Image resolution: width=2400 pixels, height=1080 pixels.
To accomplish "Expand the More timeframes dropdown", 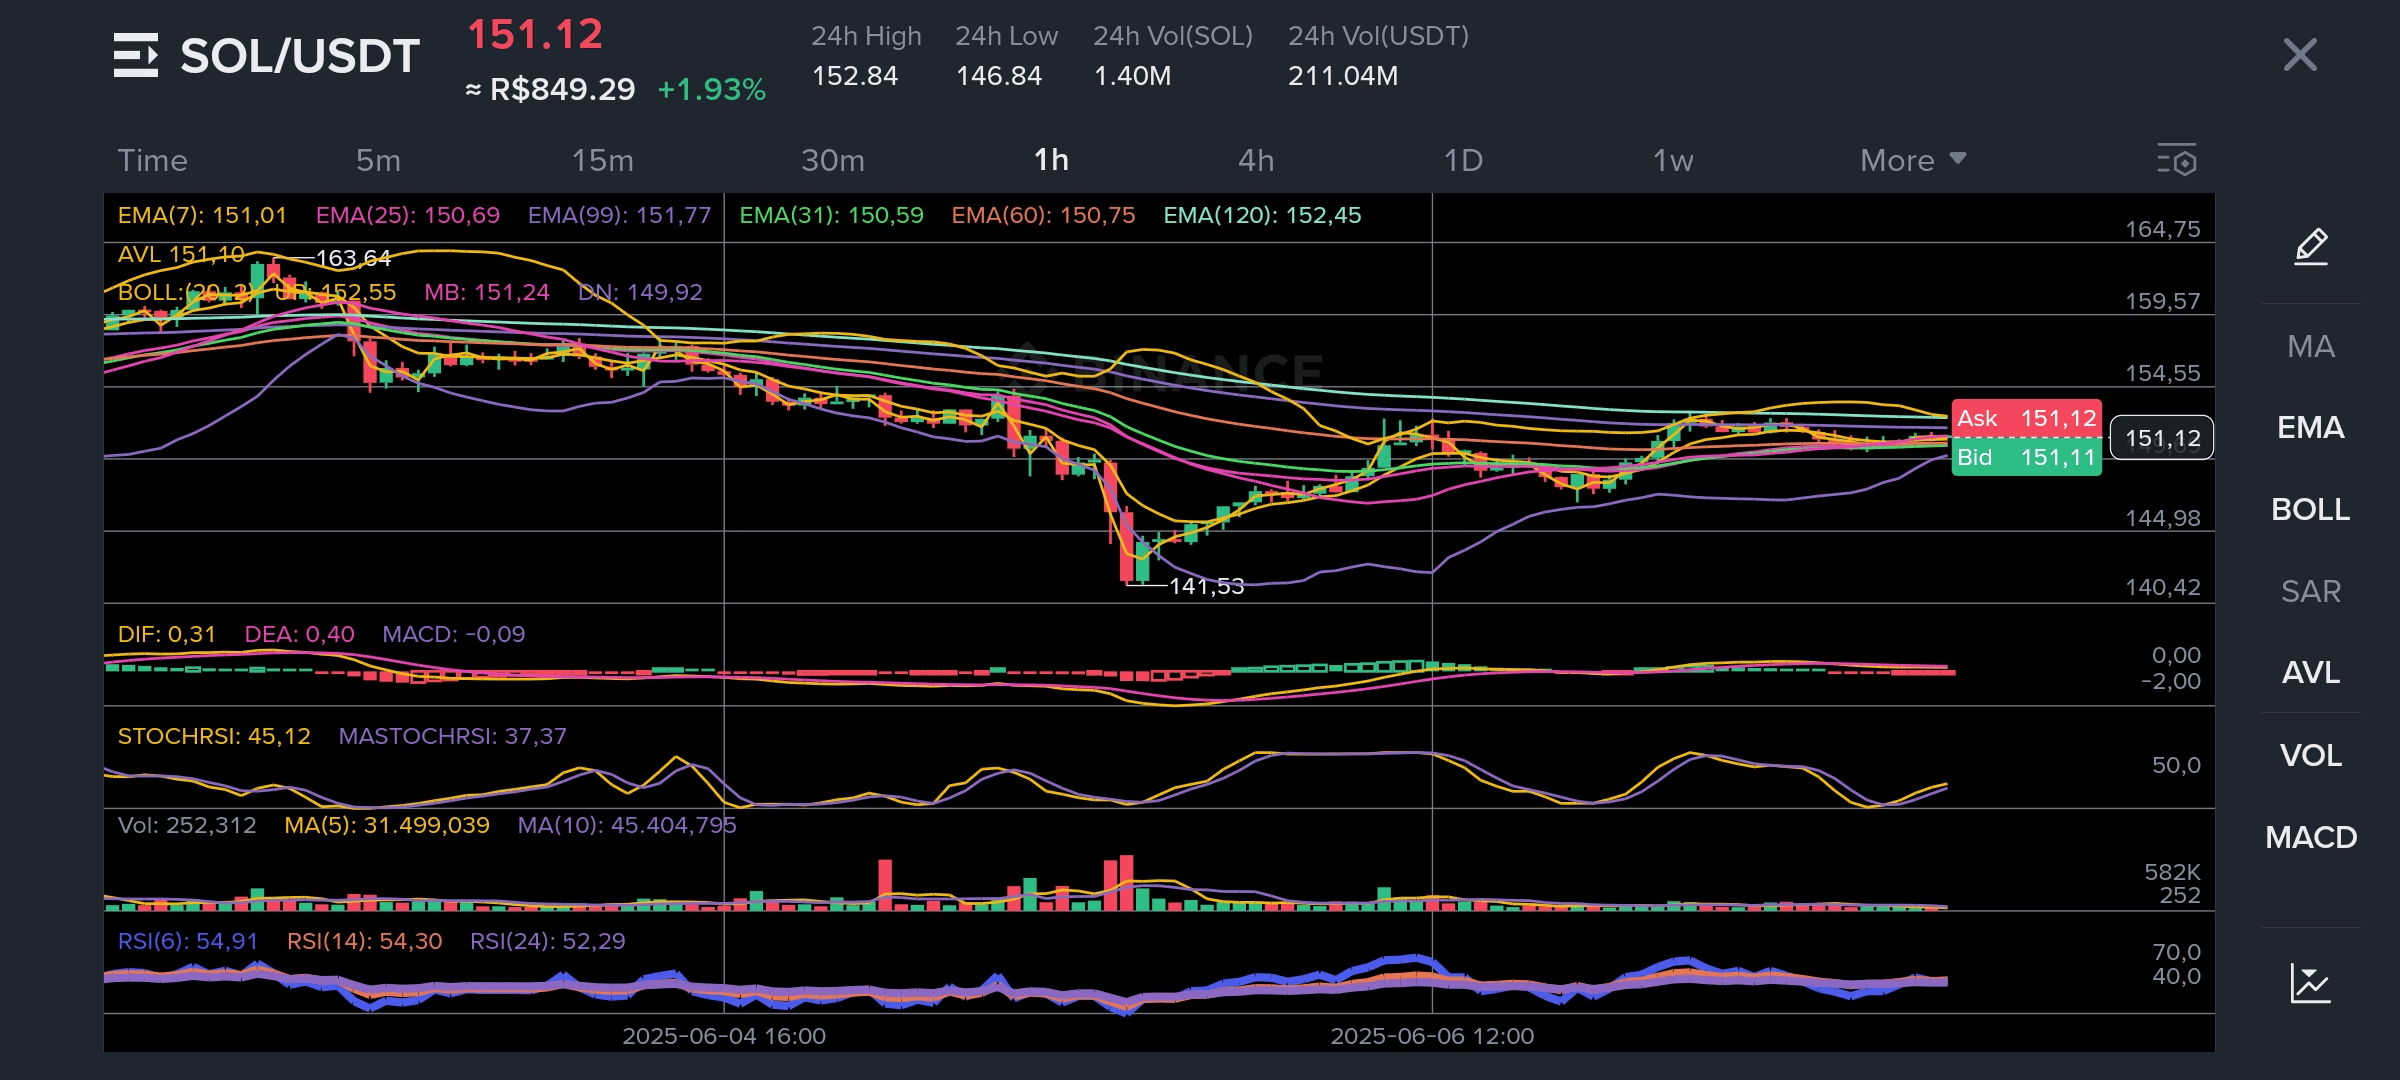I will (x=1912, y=160).
